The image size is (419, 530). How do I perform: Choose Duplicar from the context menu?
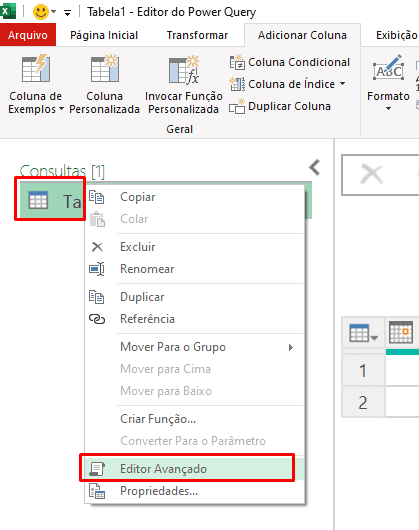click(x=195, y=297)
